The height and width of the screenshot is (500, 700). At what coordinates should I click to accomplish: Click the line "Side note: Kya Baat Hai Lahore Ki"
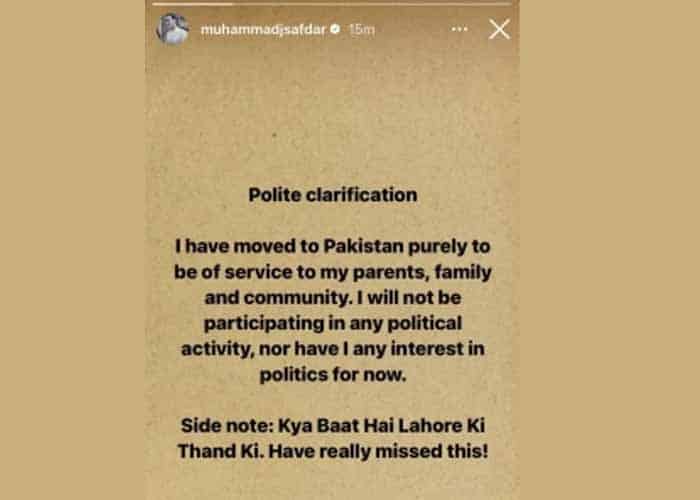332,428
